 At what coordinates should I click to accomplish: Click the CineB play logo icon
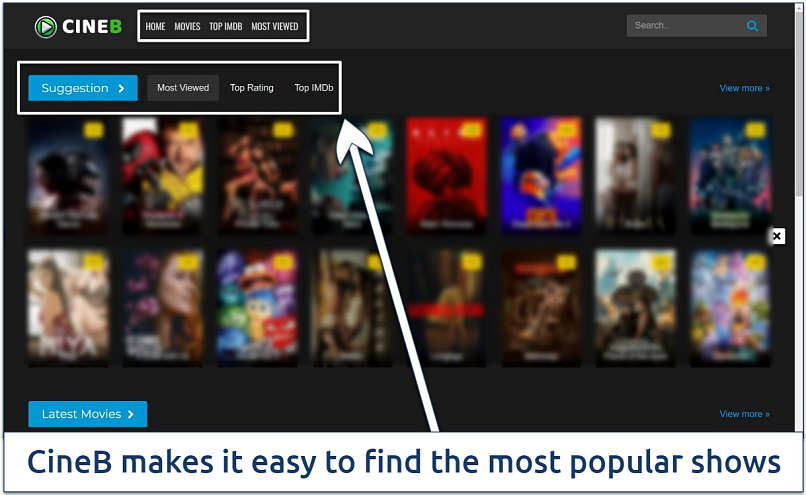tap(46, 27)
